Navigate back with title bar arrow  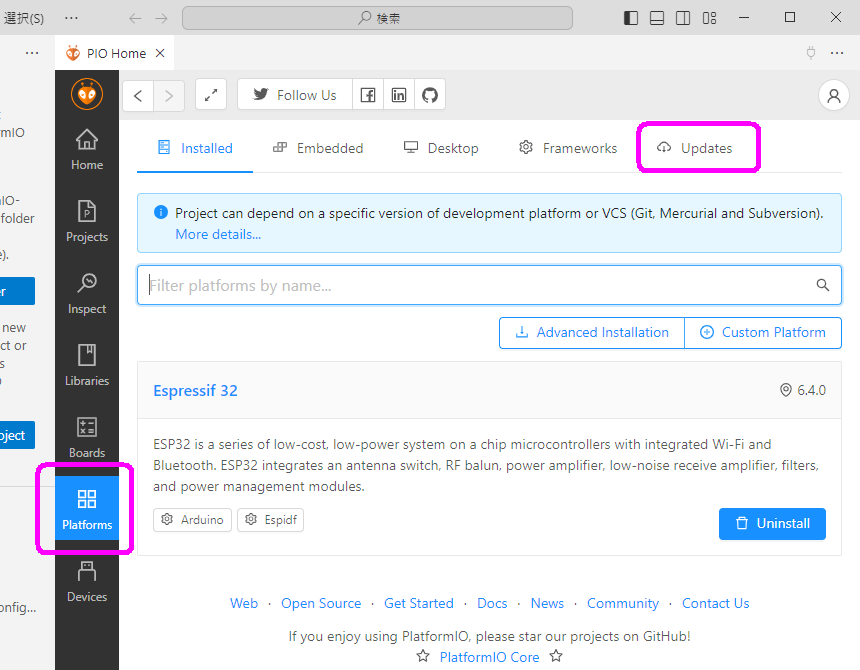click(135, 19)
